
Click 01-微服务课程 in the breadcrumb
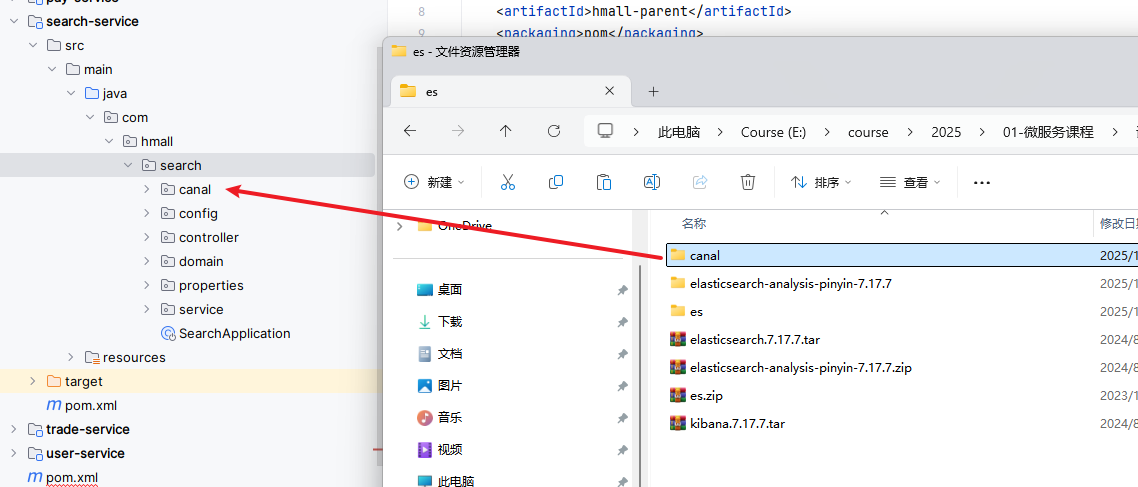(x=1048, y=132)
